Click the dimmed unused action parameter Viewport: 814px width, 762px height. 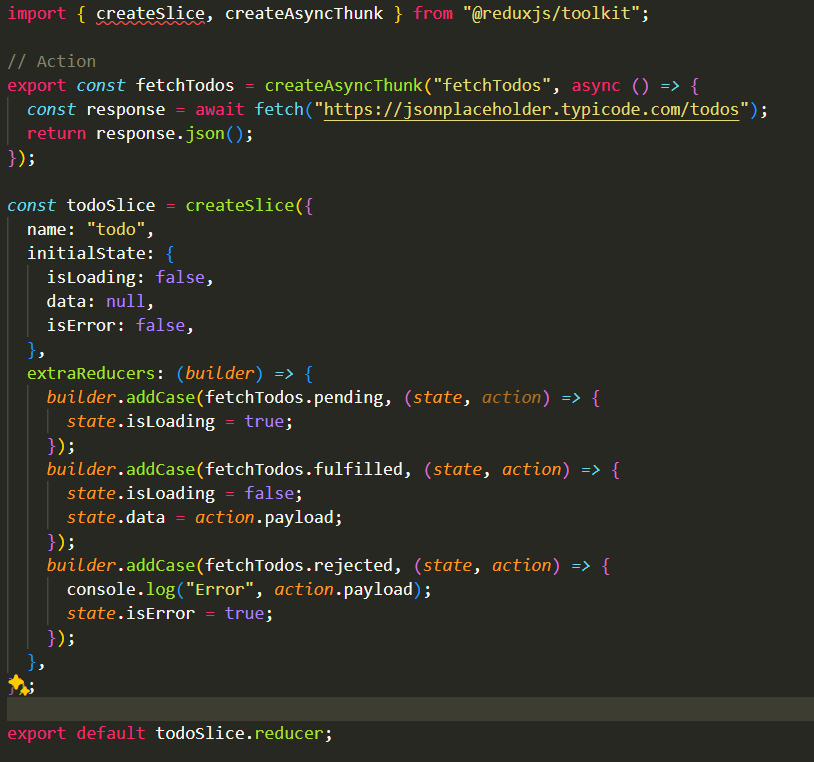[511, 398]
